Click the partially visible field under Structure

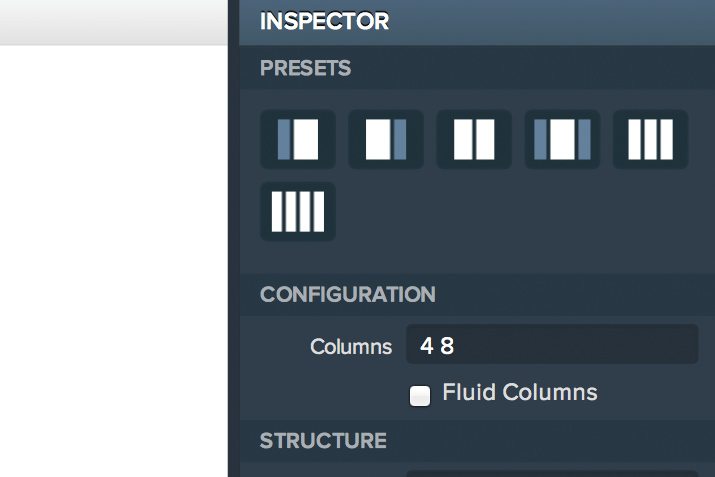(x=552, y=473)
